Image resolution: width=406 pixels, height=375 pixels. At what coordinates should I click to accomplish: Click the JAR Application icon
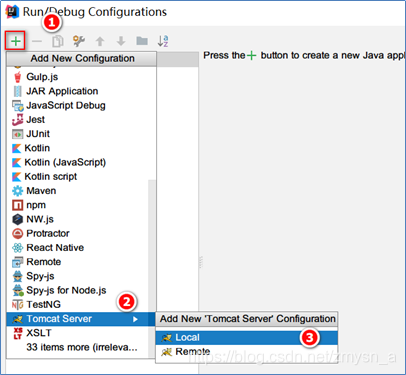click(17, 91)
